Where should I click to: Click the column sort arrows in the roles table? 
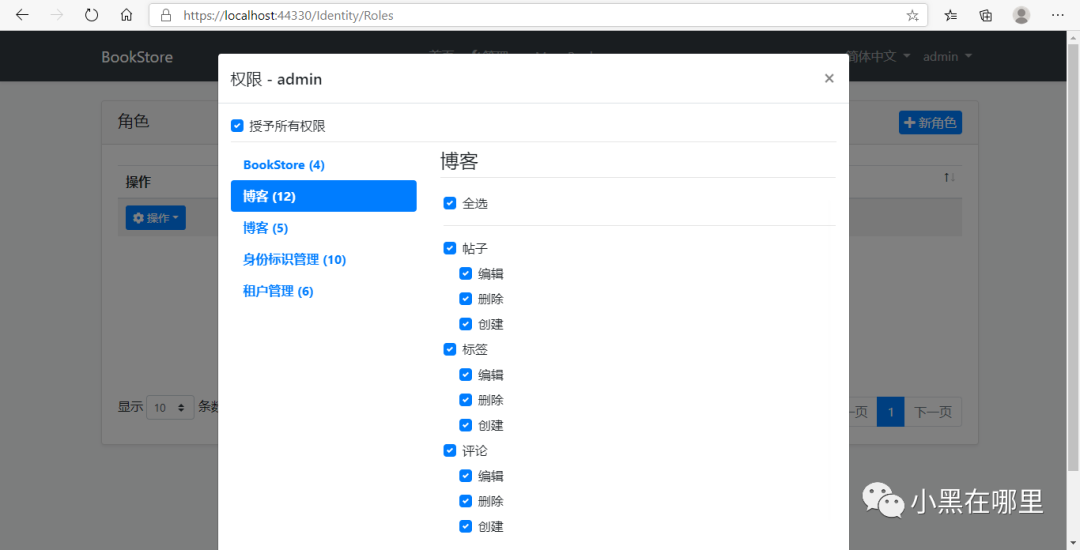click(950, 178)
